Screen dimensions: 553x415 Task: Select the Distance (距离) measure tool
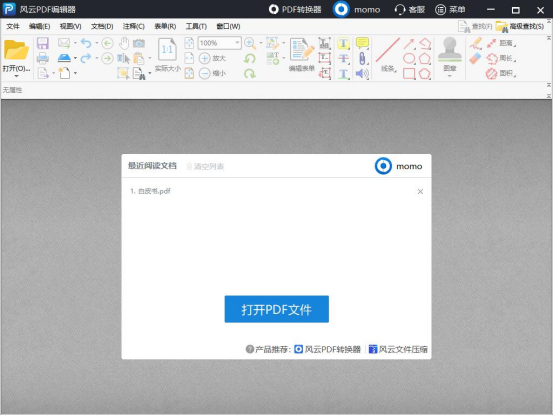pyautogui.click(x=501, y=43)
